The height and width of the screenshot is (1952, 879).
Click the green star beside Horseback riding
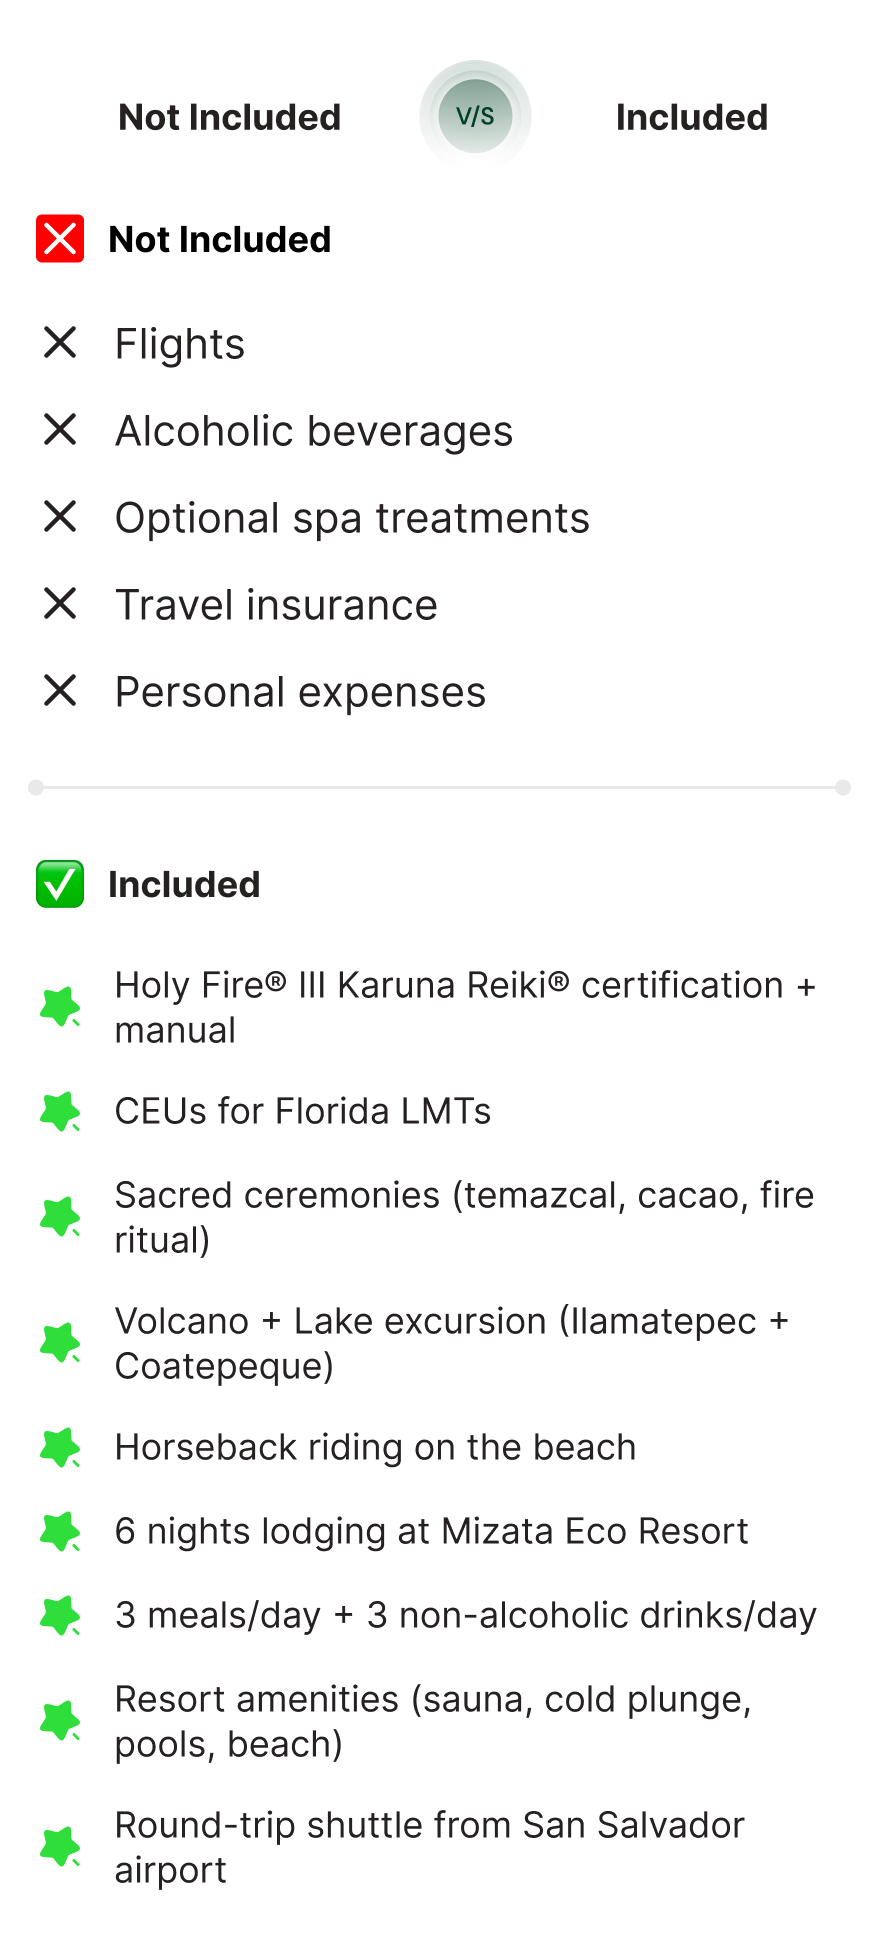[60, 1447]
